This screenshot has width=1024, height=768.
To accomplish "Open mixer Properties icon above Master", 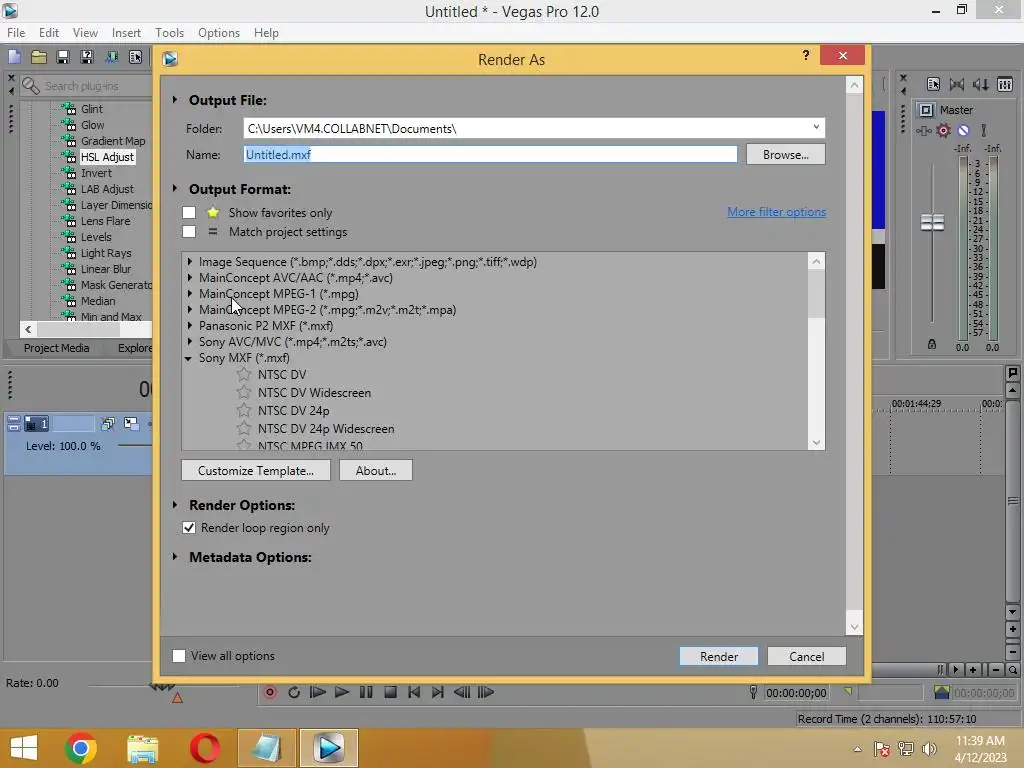I will pyautogui.click(x=933, y=84).
